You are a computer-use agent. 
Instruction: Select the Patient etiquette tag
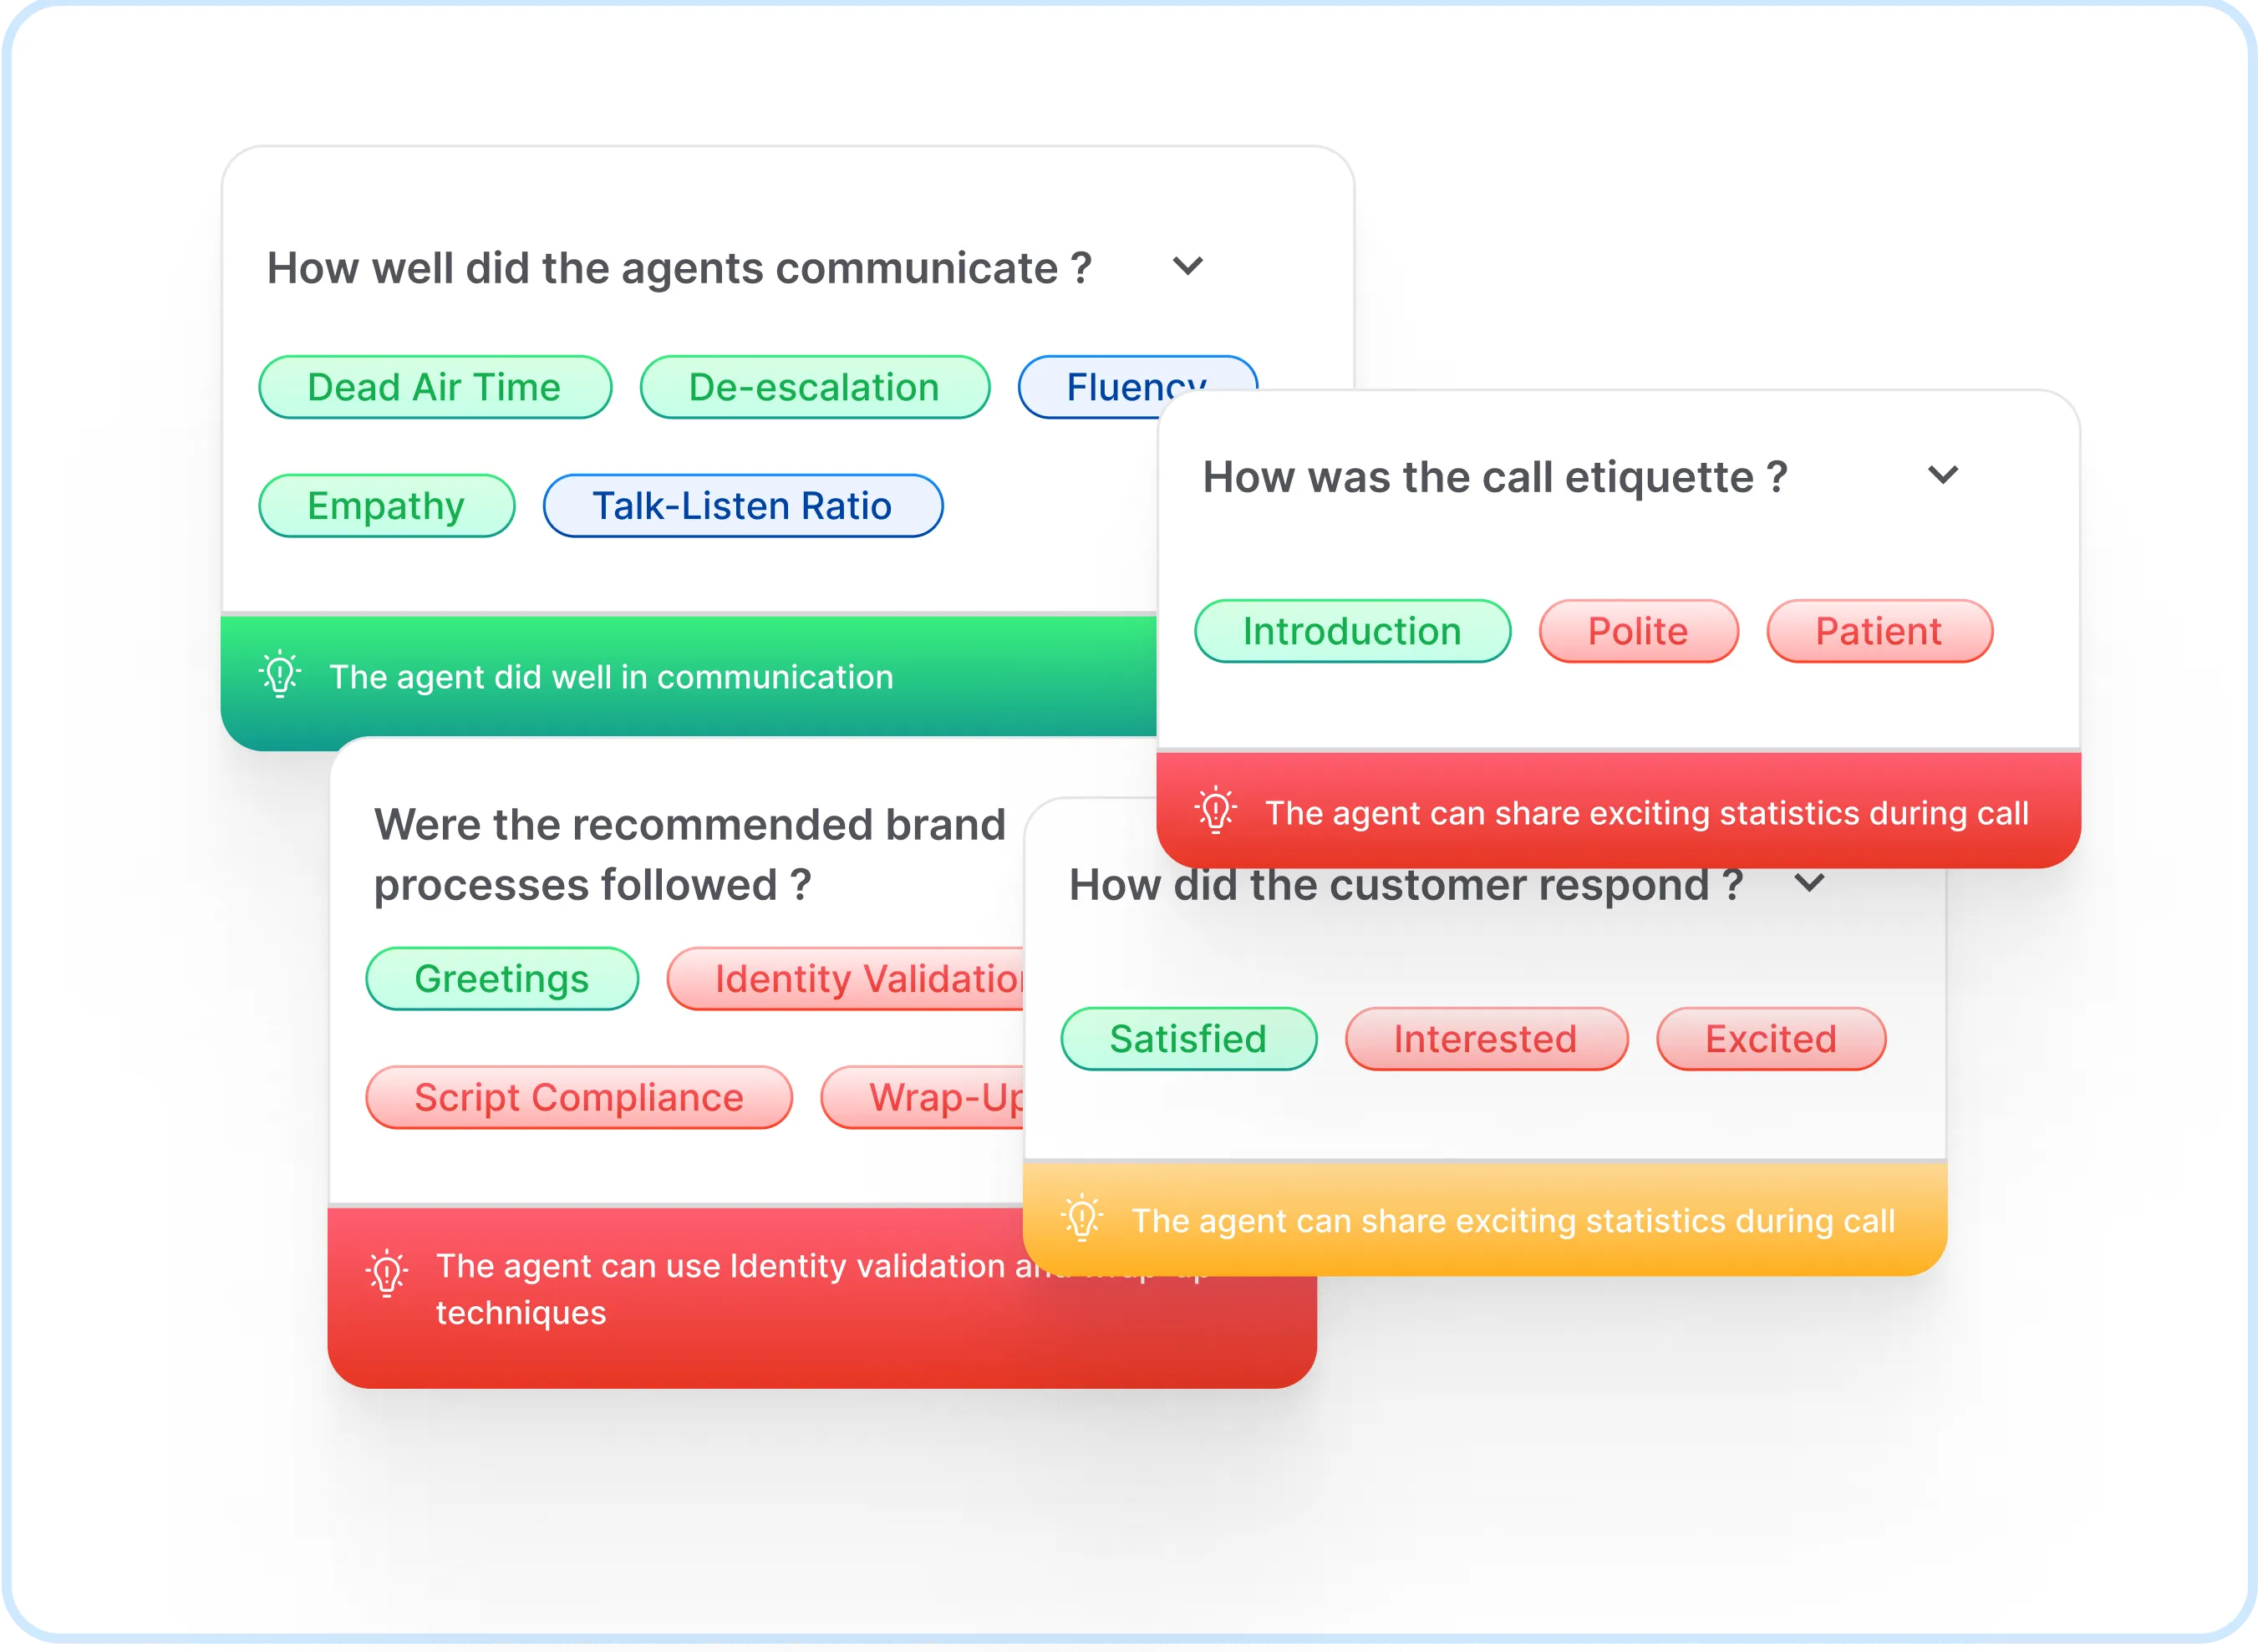click(1879, 631)
